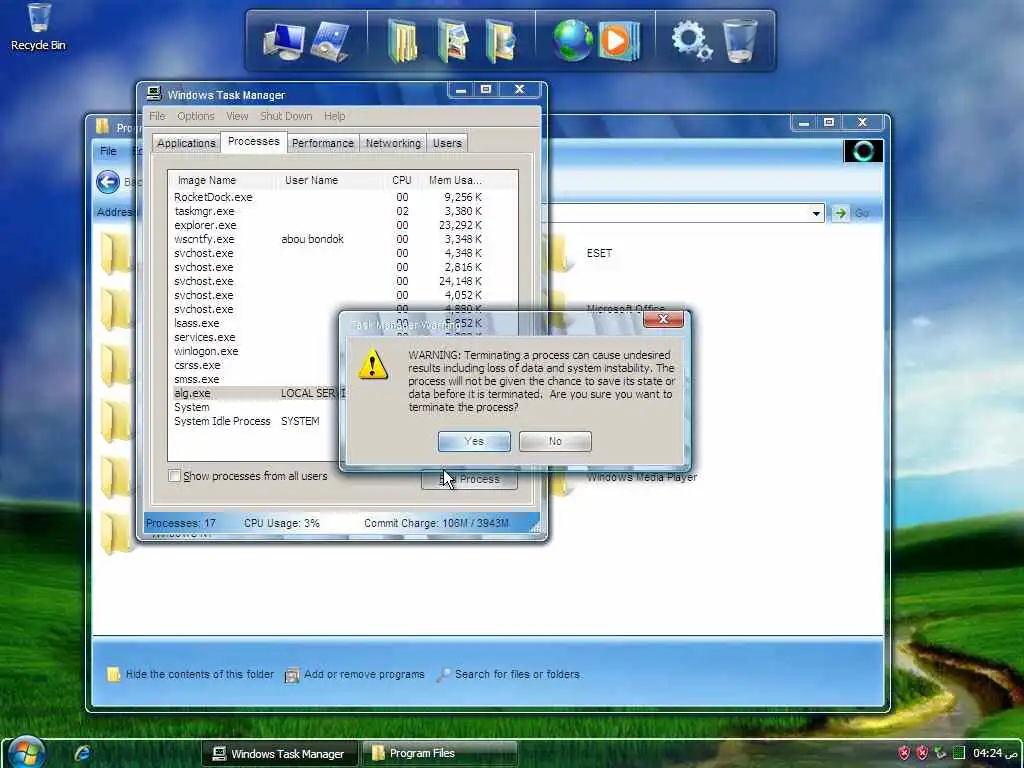Open the music folder icon in dock
This screenshot has height=768, width=1024.
tap(502, 41)
